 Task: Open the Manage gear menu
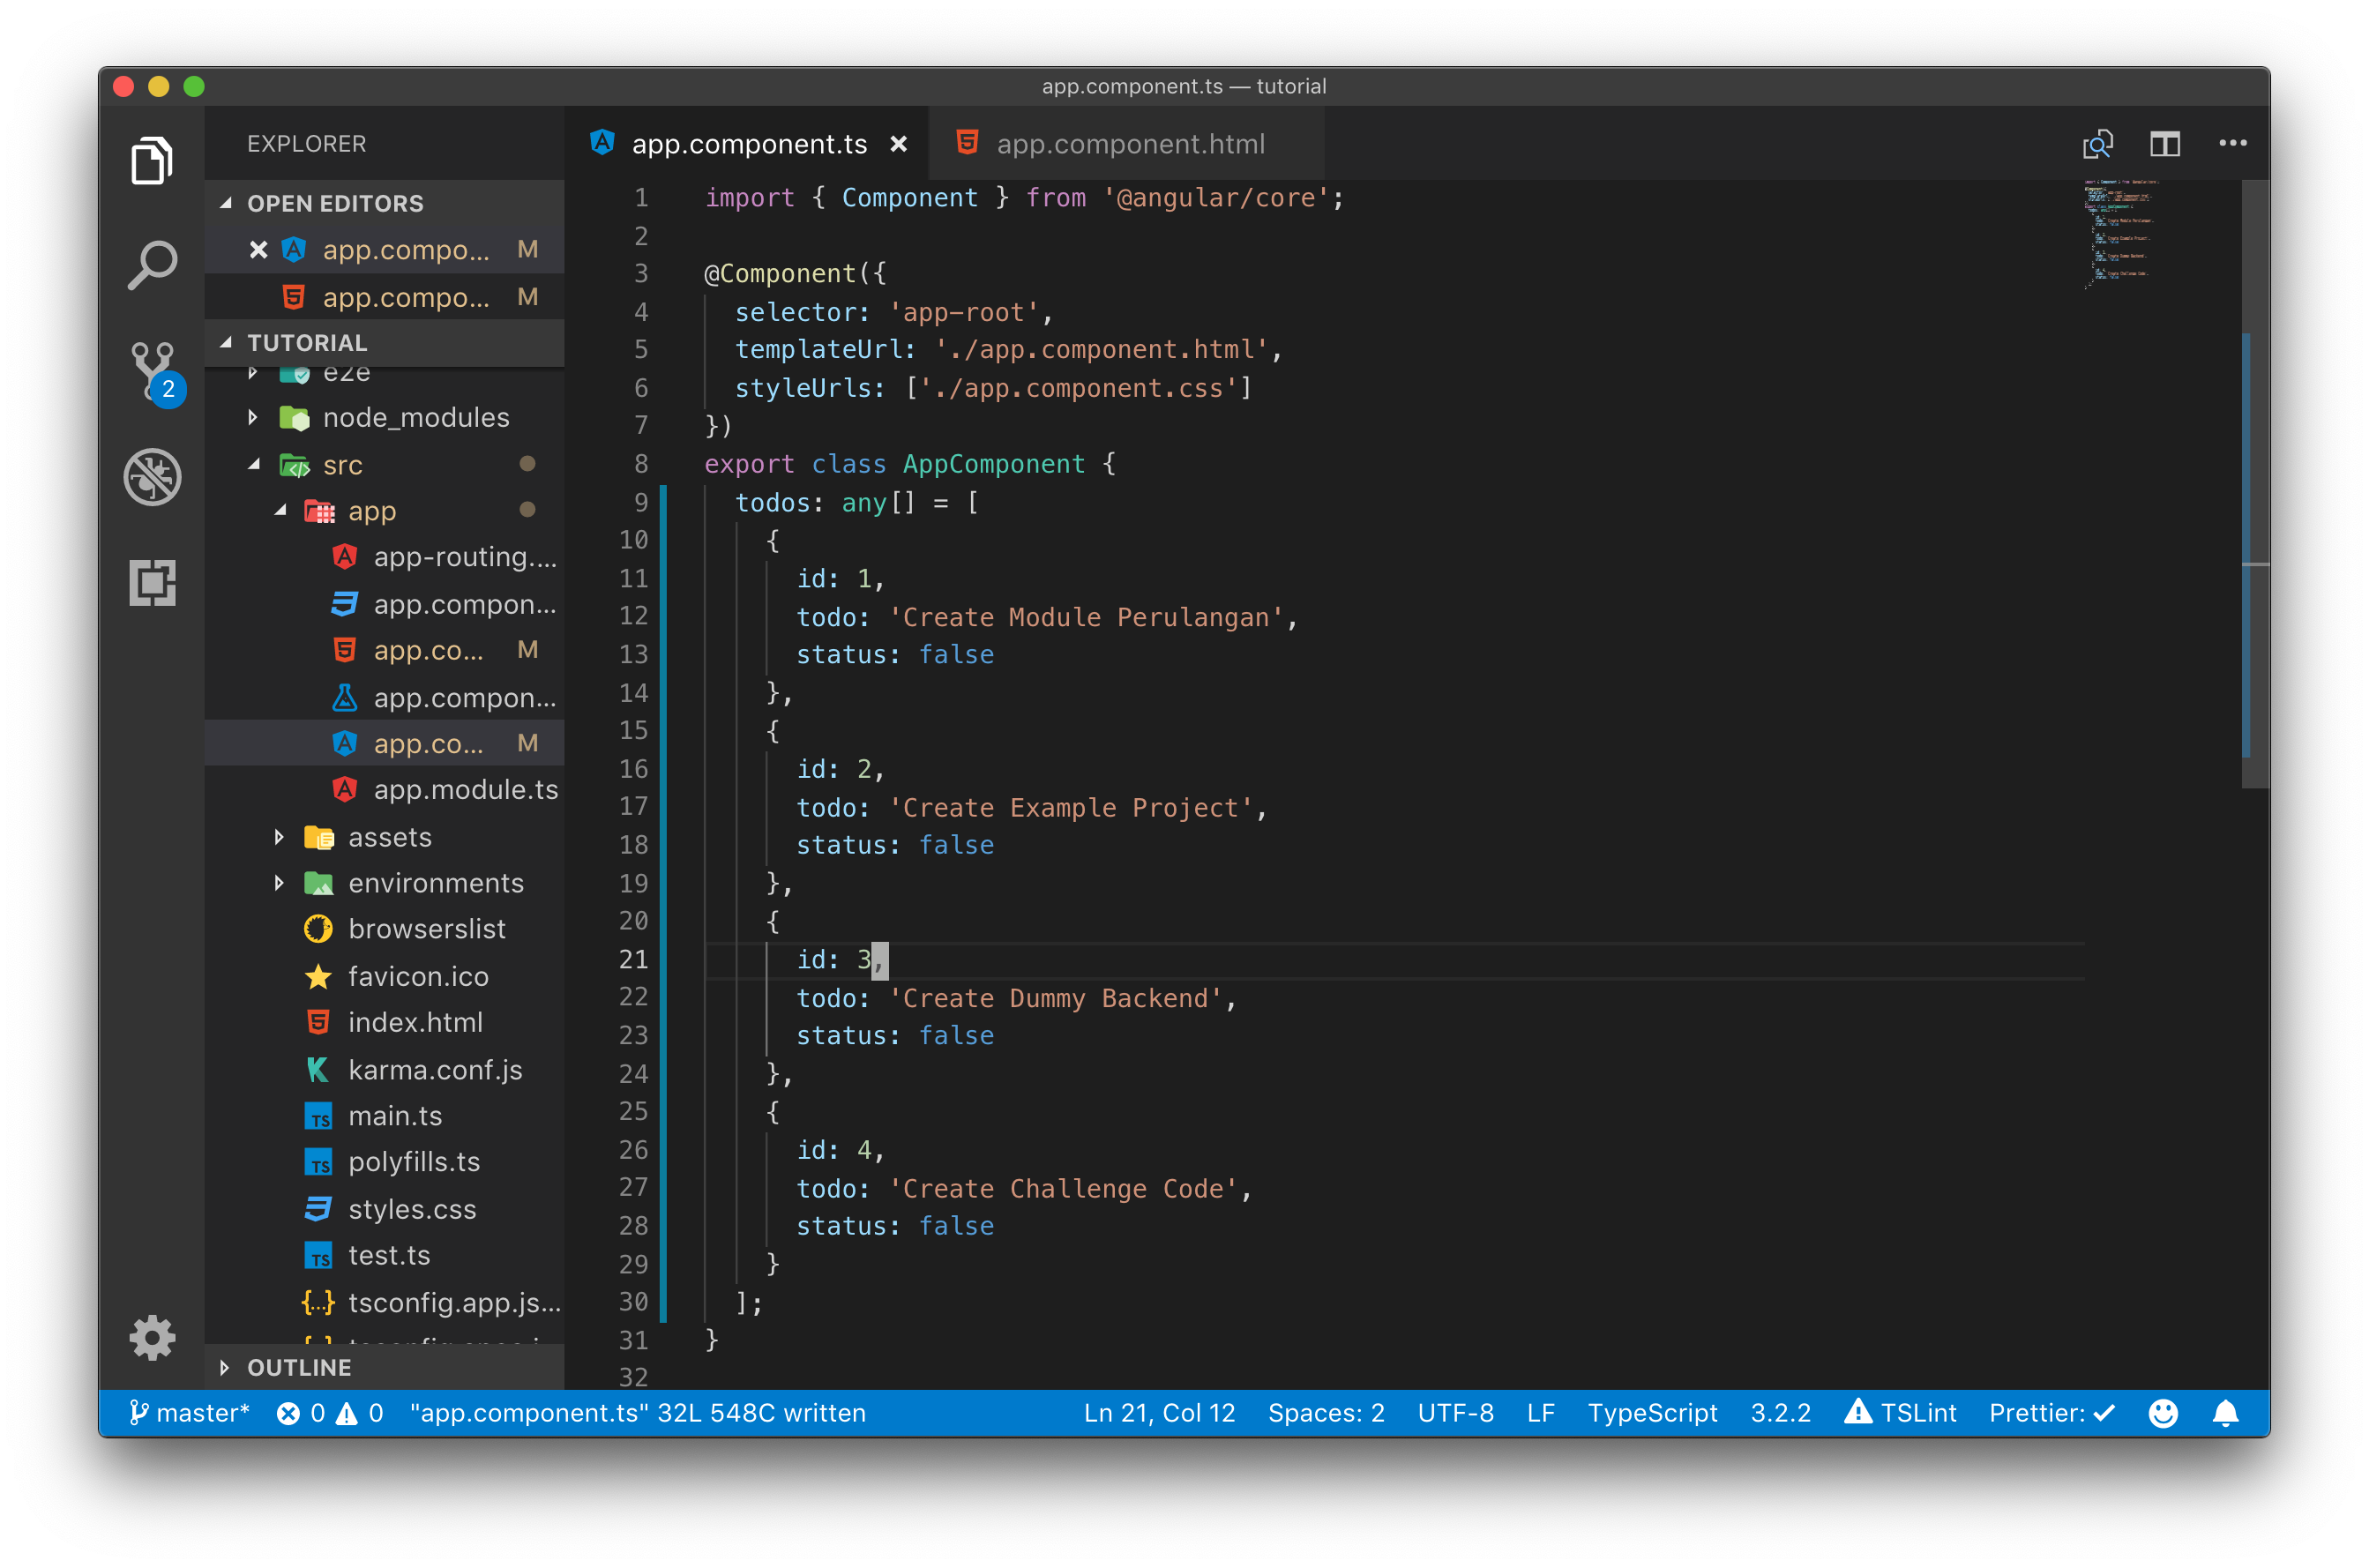coord(152,1337)
